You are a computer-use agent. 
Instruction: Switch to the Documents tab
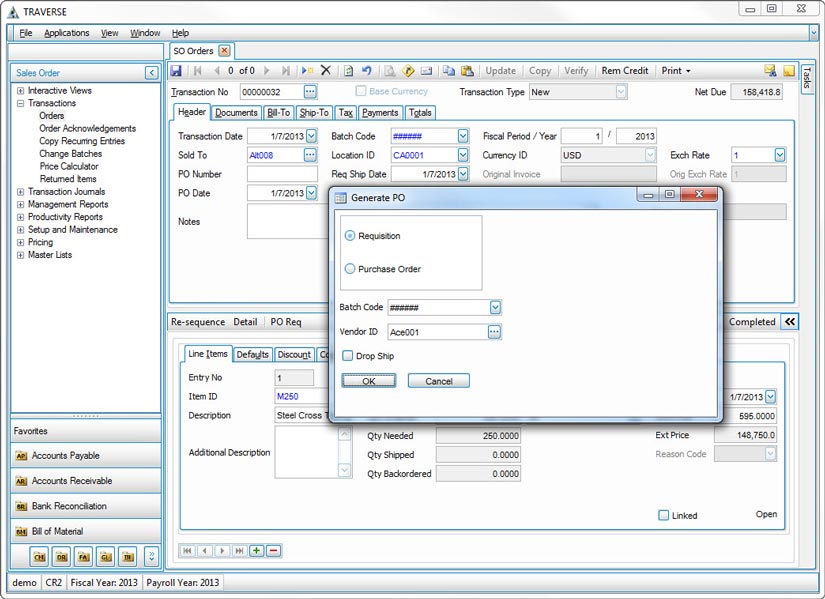pyautogui.click(x=236, y=113)
